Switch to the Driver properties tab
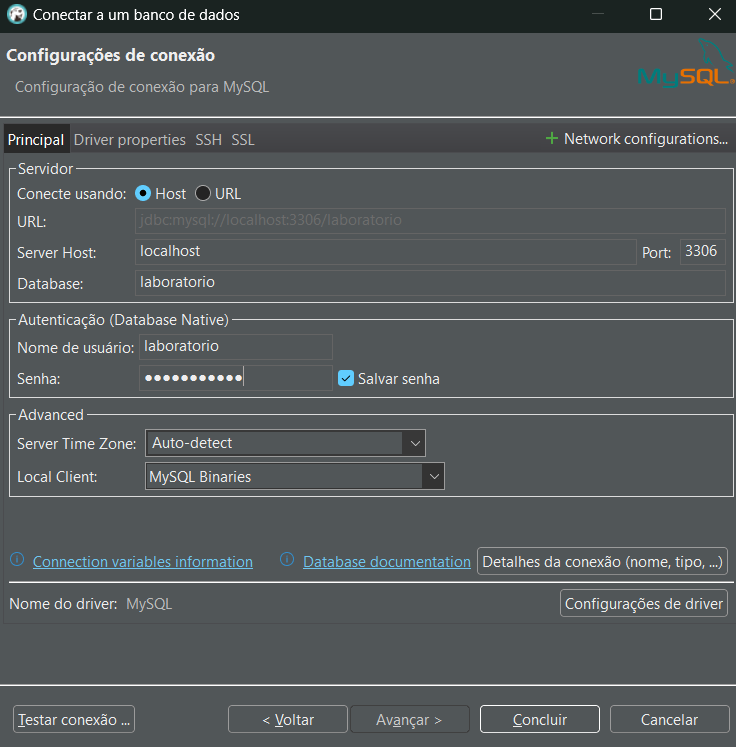Screen dimensions: 736x747 (130, 140)
